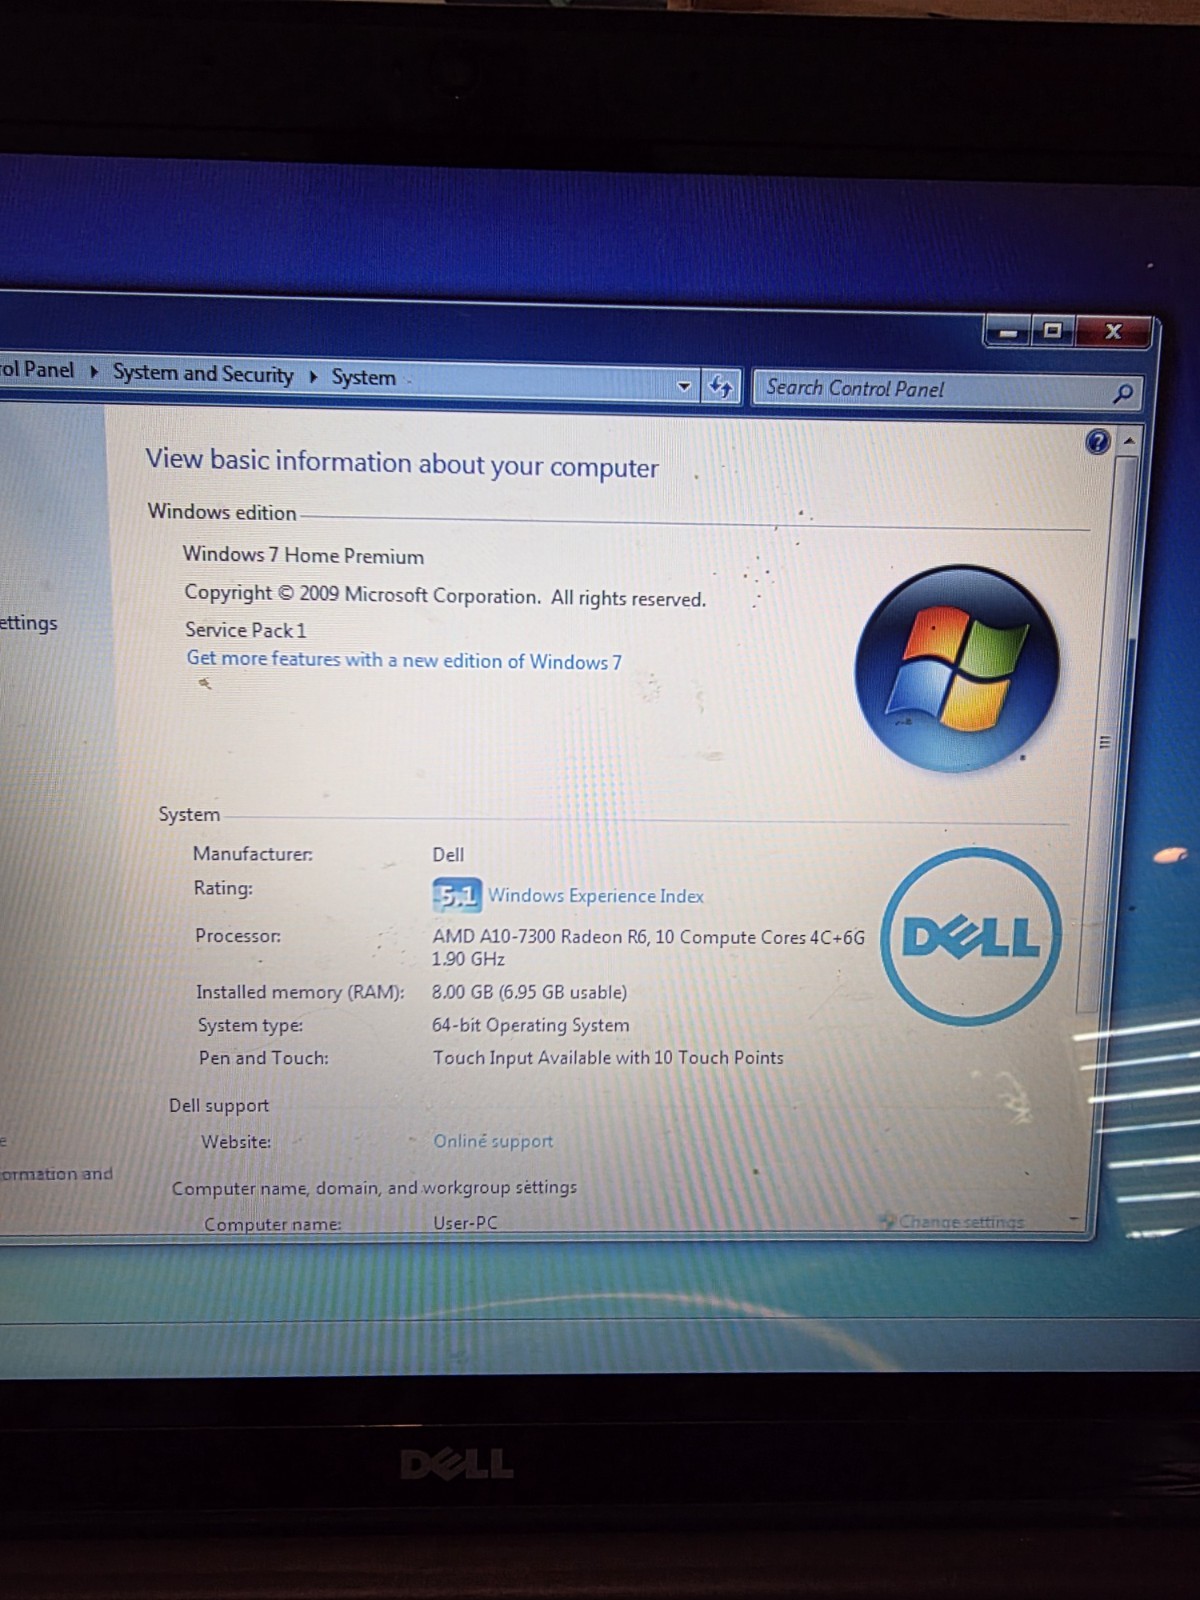Click the refresh button beside address bar
Viewport: 1200px width, 1600px height.
[x=720, y=386]
